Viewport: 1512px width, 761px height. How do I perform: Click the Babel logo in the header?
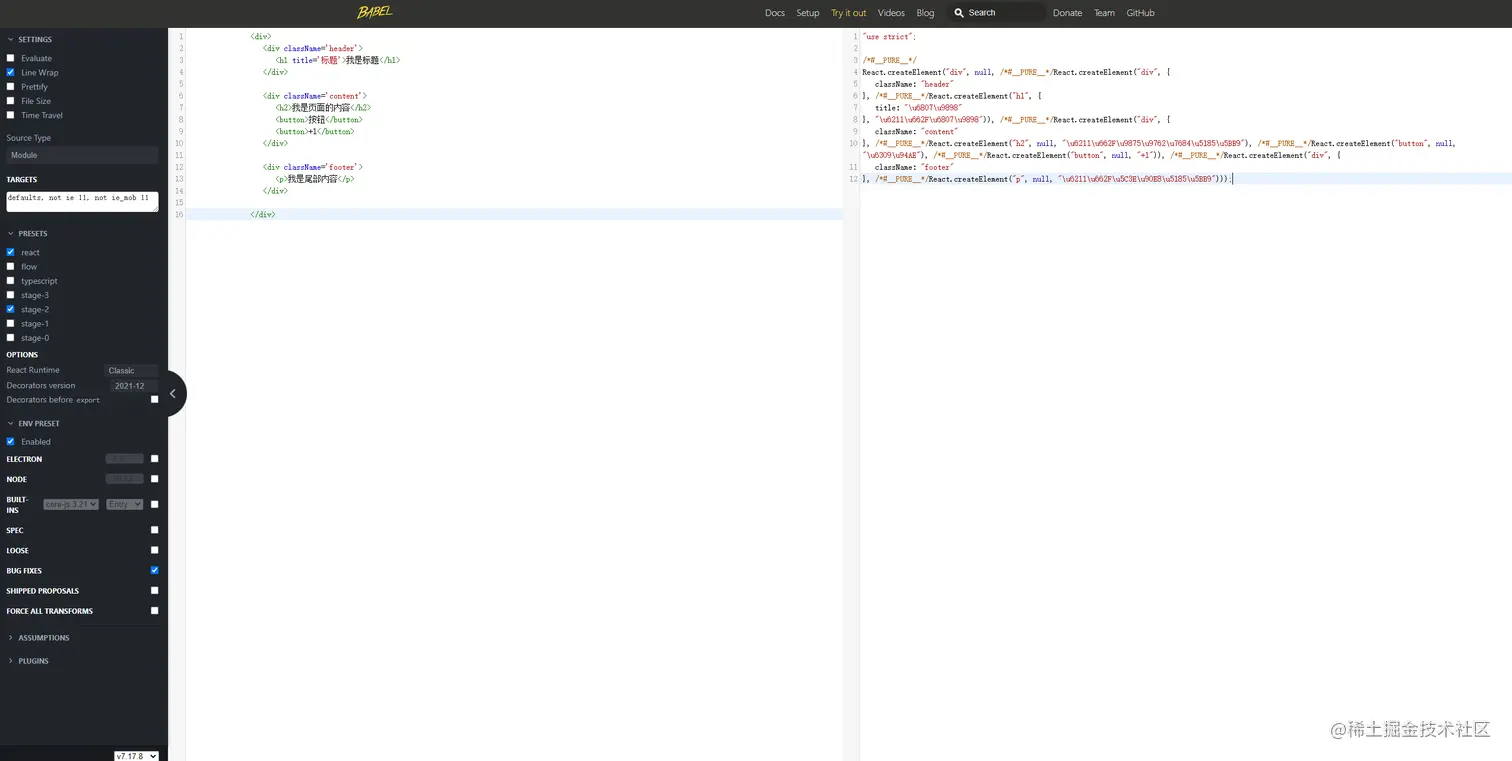[375, 12]
